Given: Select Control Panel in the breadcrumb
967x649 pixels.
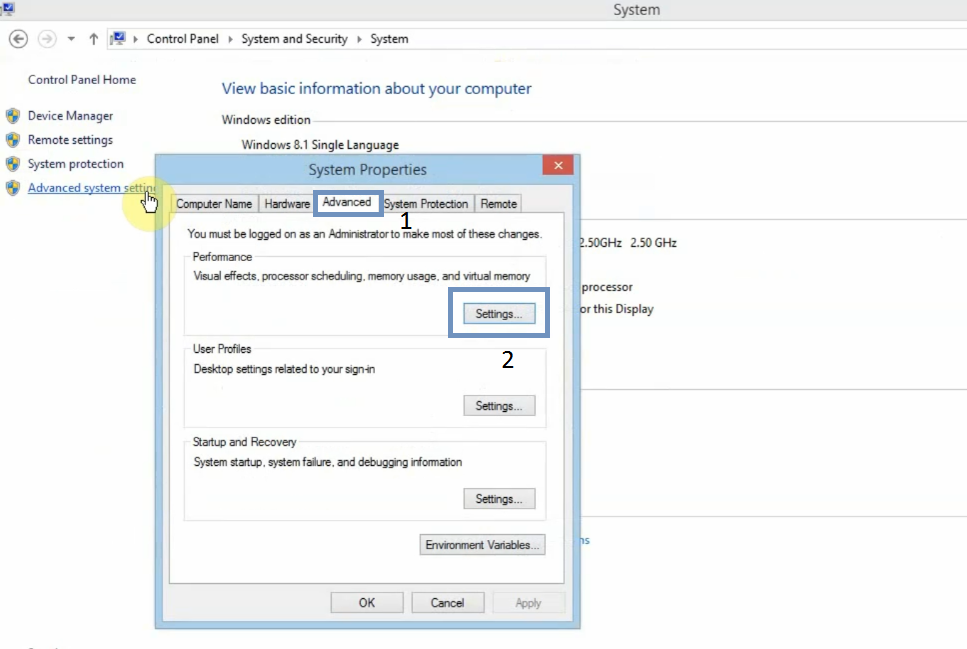Looking at the screenshot, I should 183,39.
